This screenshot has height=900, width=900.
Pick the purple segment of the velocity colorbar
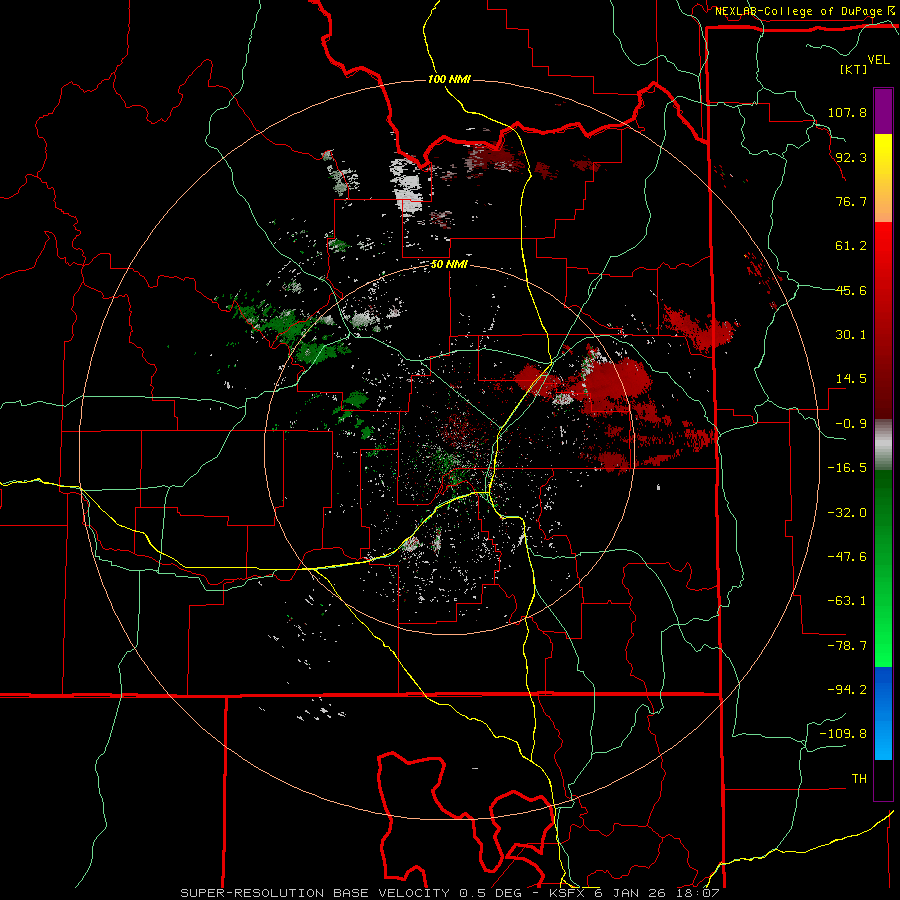883,111
